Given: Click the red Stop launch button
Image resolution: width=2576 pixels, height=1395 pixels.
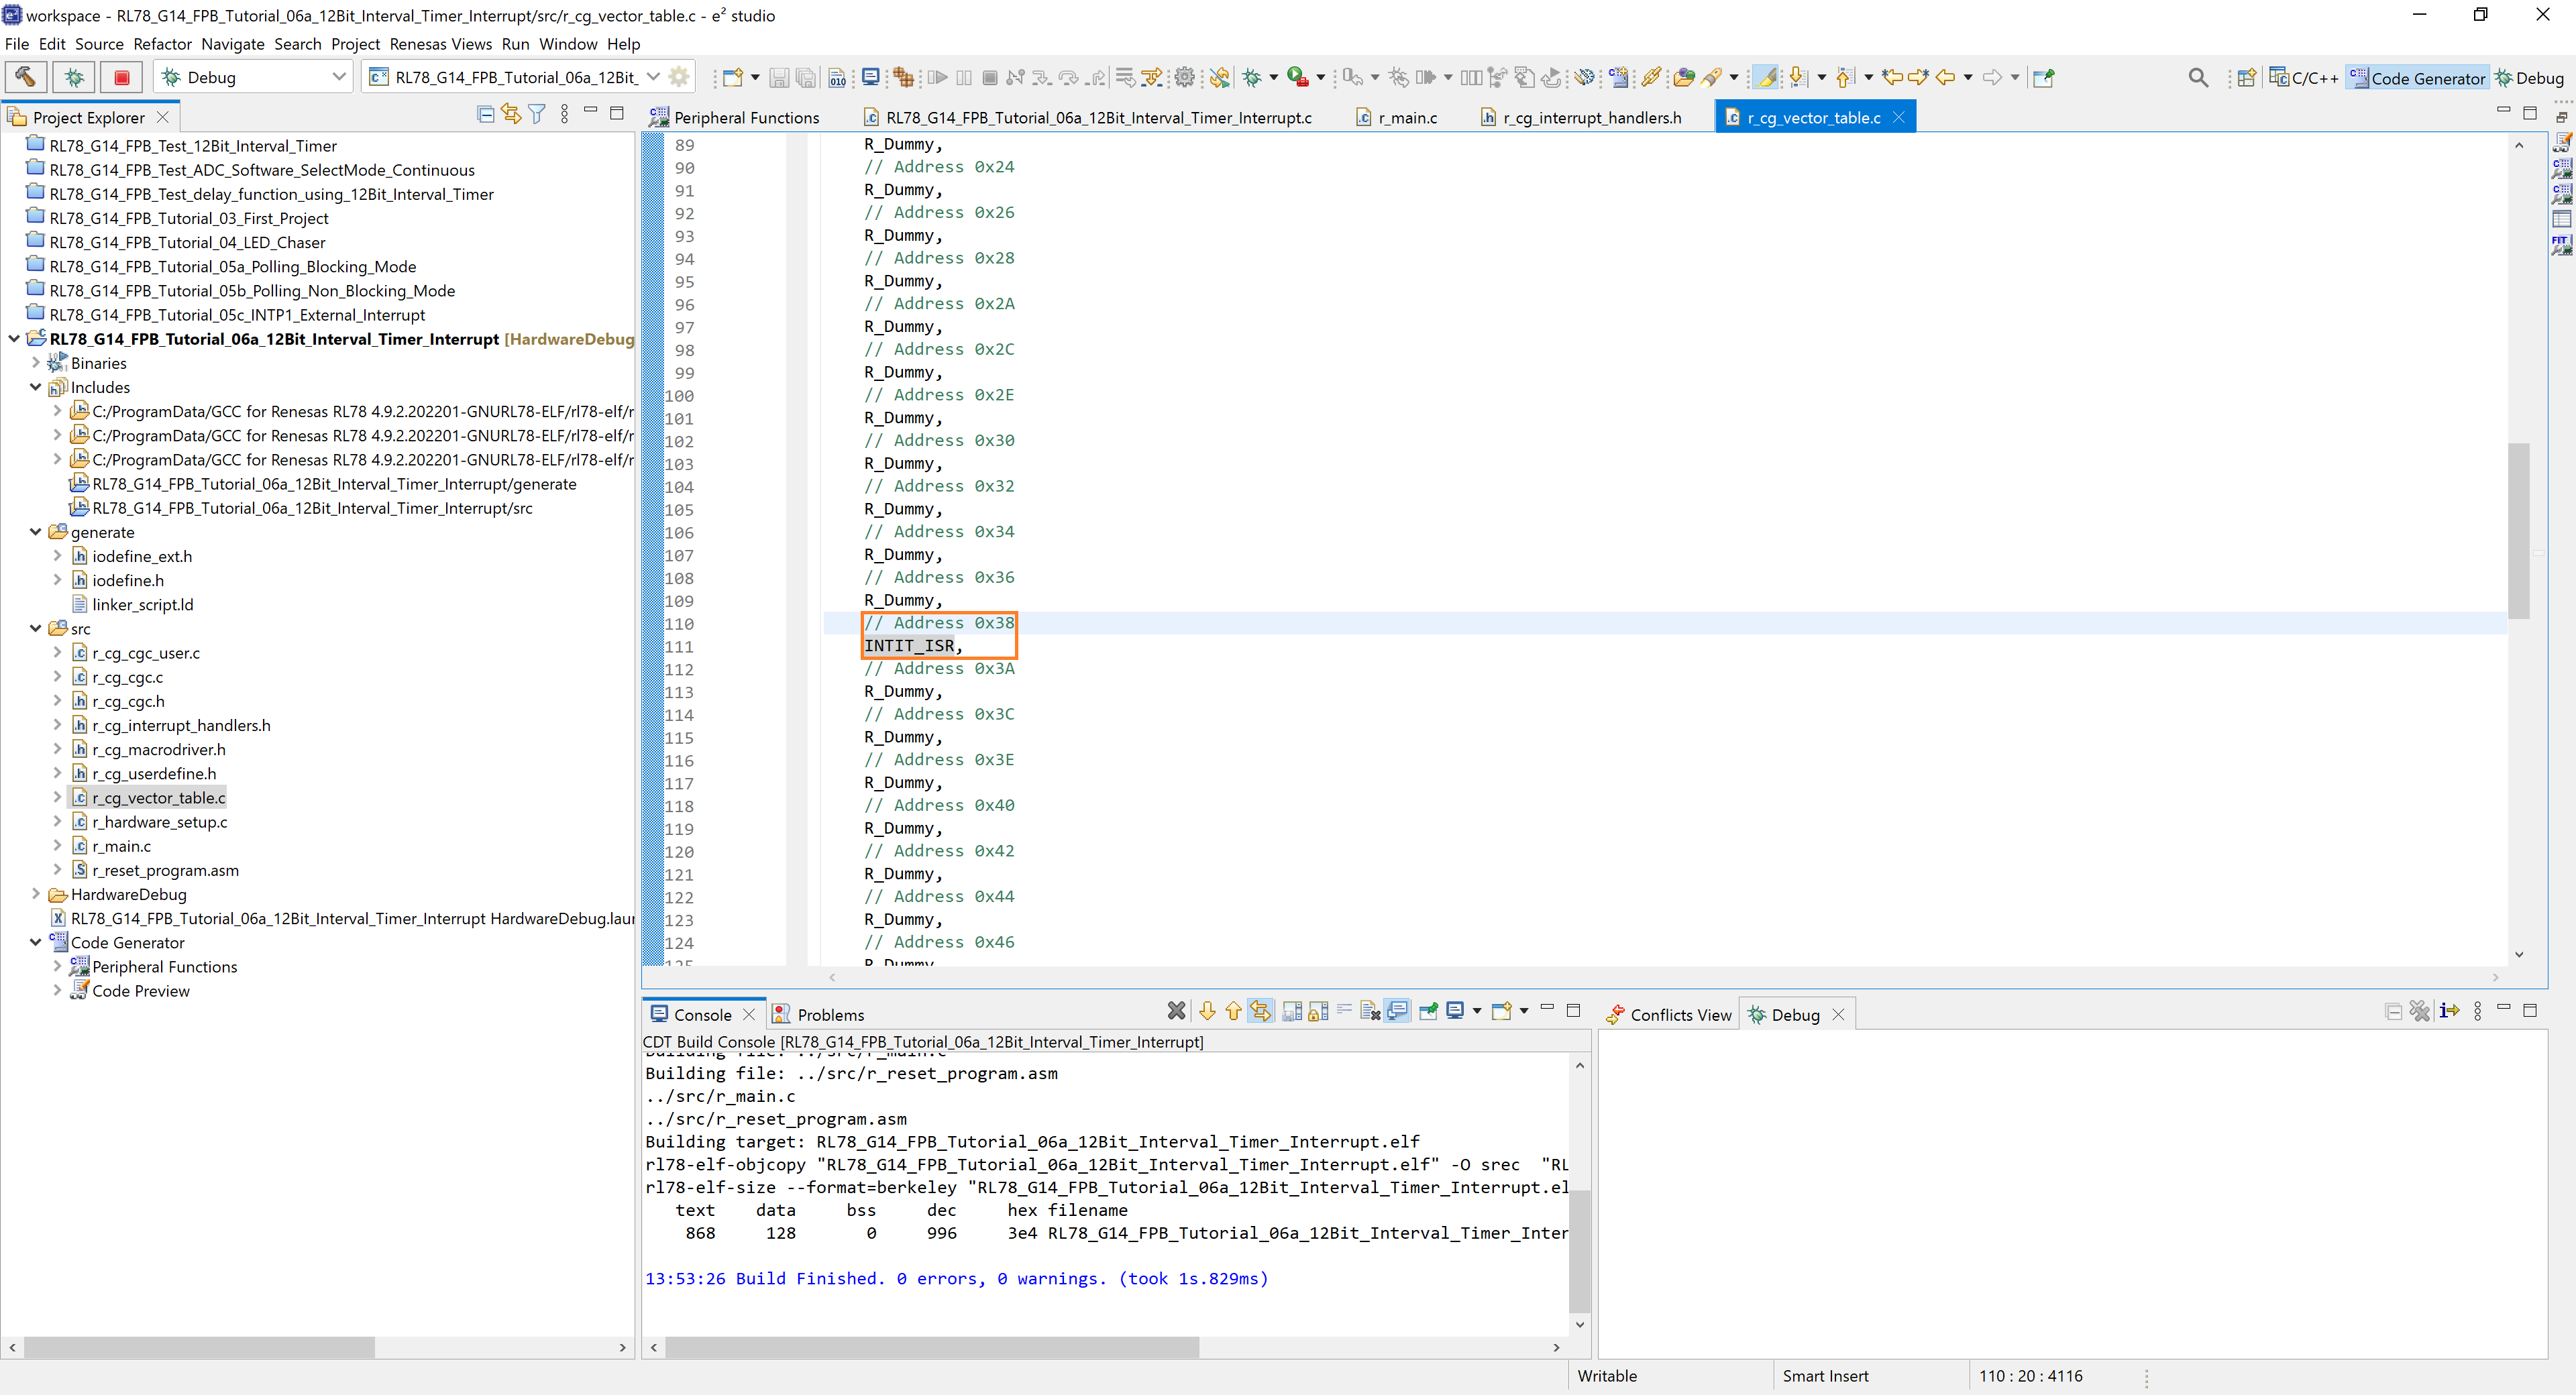Looking at the screenshot, I should [122, 77].
